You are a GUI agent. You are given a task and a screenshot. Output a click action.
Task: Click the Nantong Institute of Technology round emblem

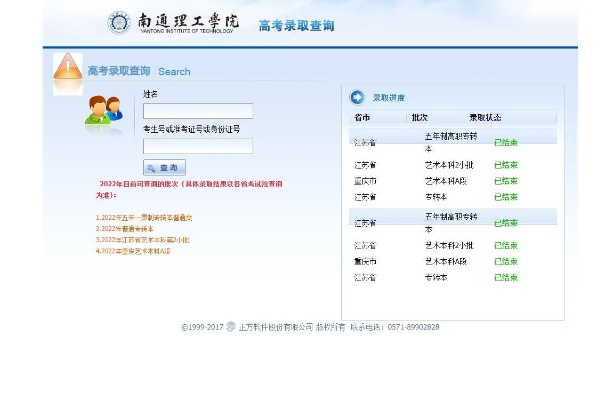click(x=119, y=23)
